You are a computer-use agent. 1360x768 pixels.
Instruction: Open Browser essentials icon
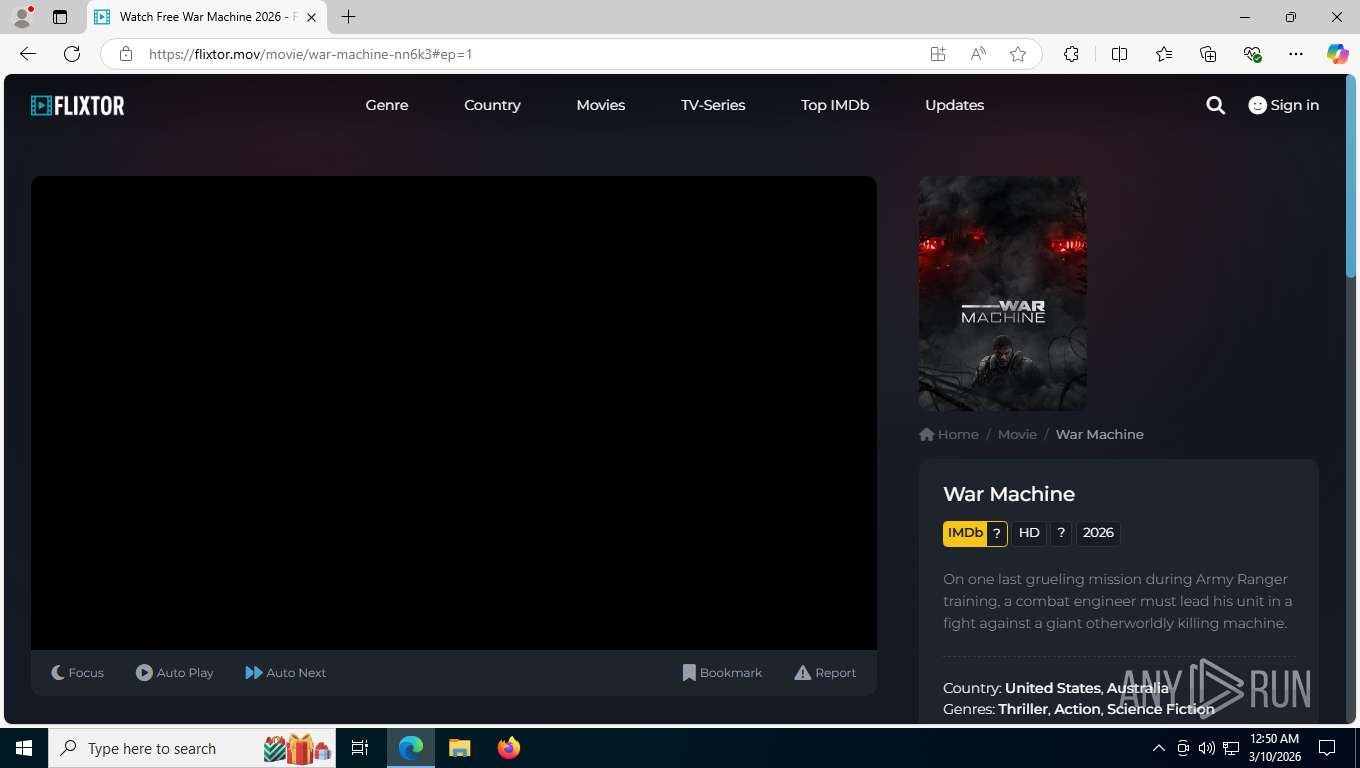pos(1252,54)
